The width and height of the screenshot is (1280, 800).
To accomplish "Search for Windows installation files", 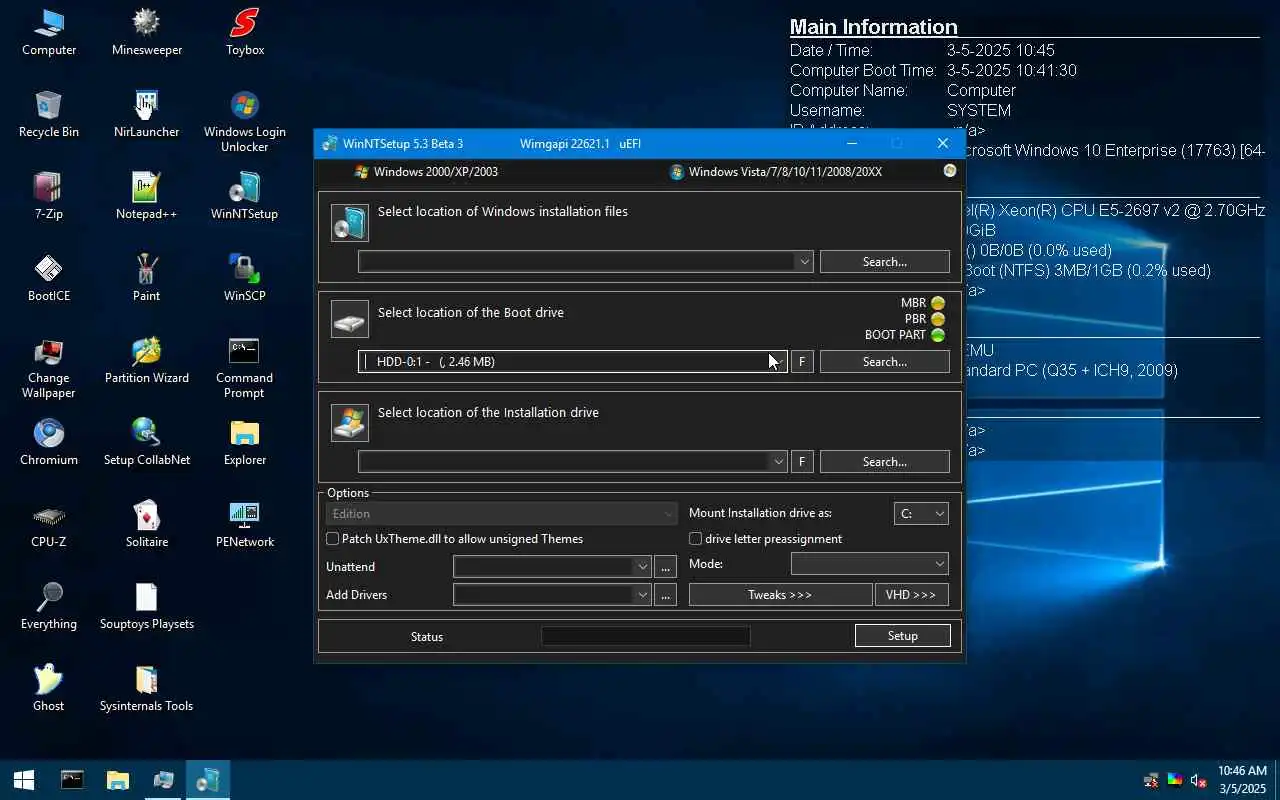I will point(885,262).
